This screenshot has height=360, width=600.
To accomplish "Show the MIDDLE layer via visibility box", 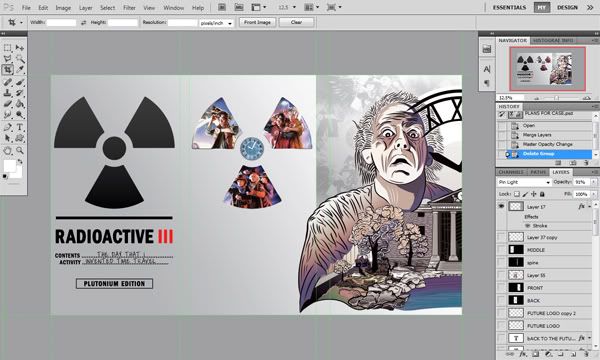I will [501, 250].
